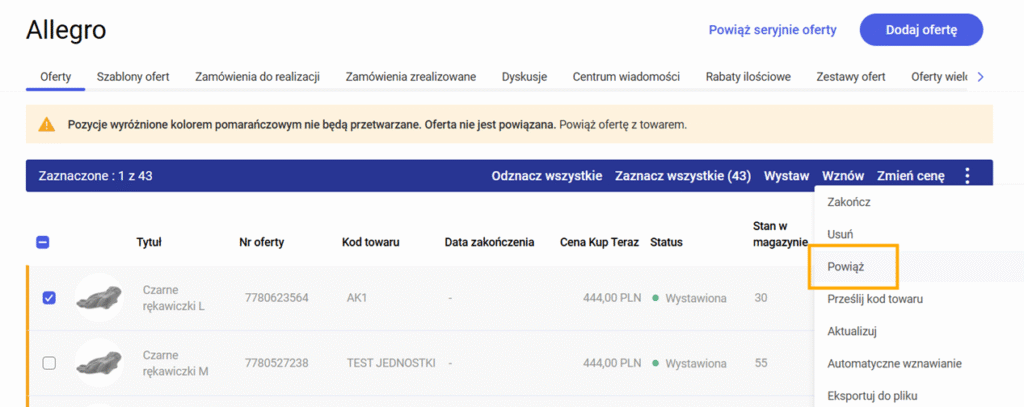
Task: Click Odznacz wszystkie in the selection bar
Action: [546, 176]
